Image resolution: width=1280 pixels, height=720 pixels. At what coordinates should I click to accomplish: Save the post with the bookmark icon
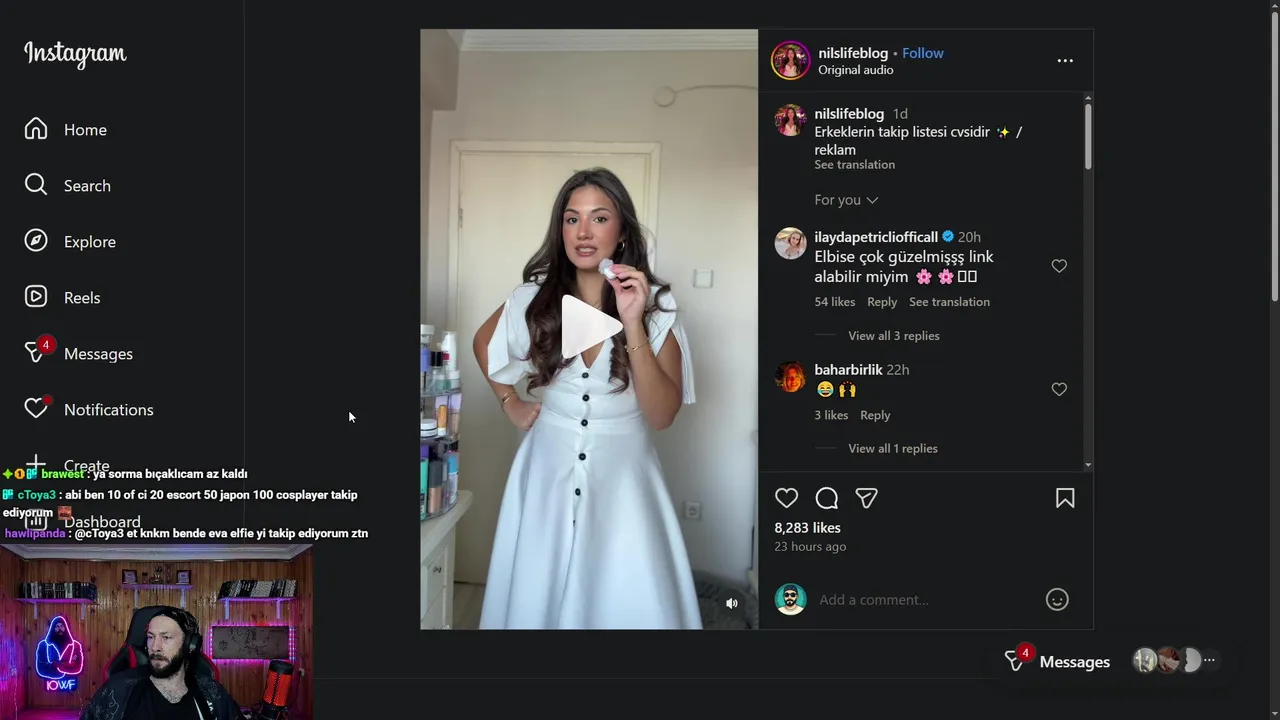tap(1065, 498)
